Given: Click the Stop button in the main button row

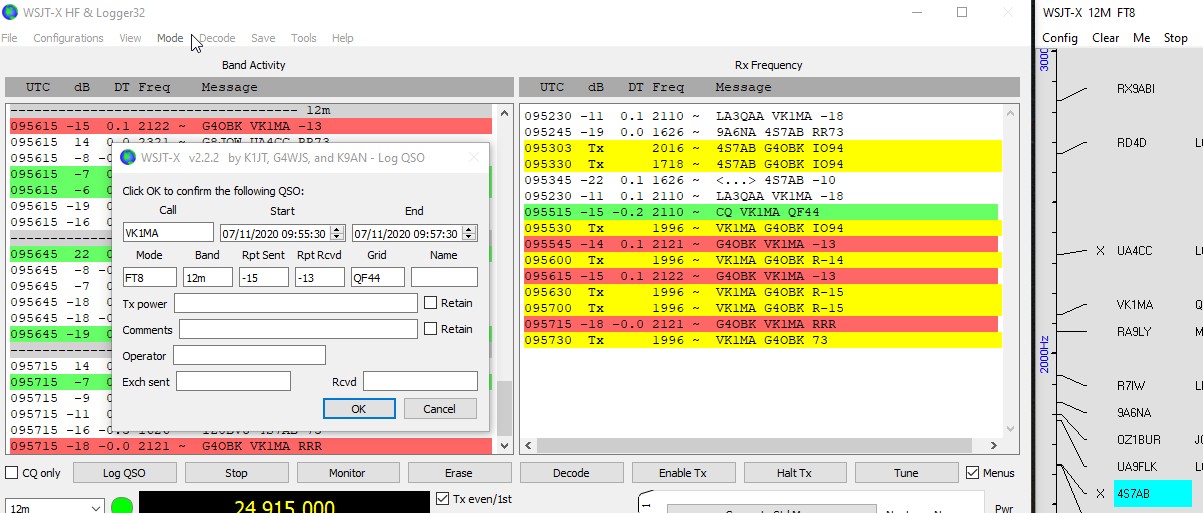Looking at the screenshot, I should click(x=236, y=473).
